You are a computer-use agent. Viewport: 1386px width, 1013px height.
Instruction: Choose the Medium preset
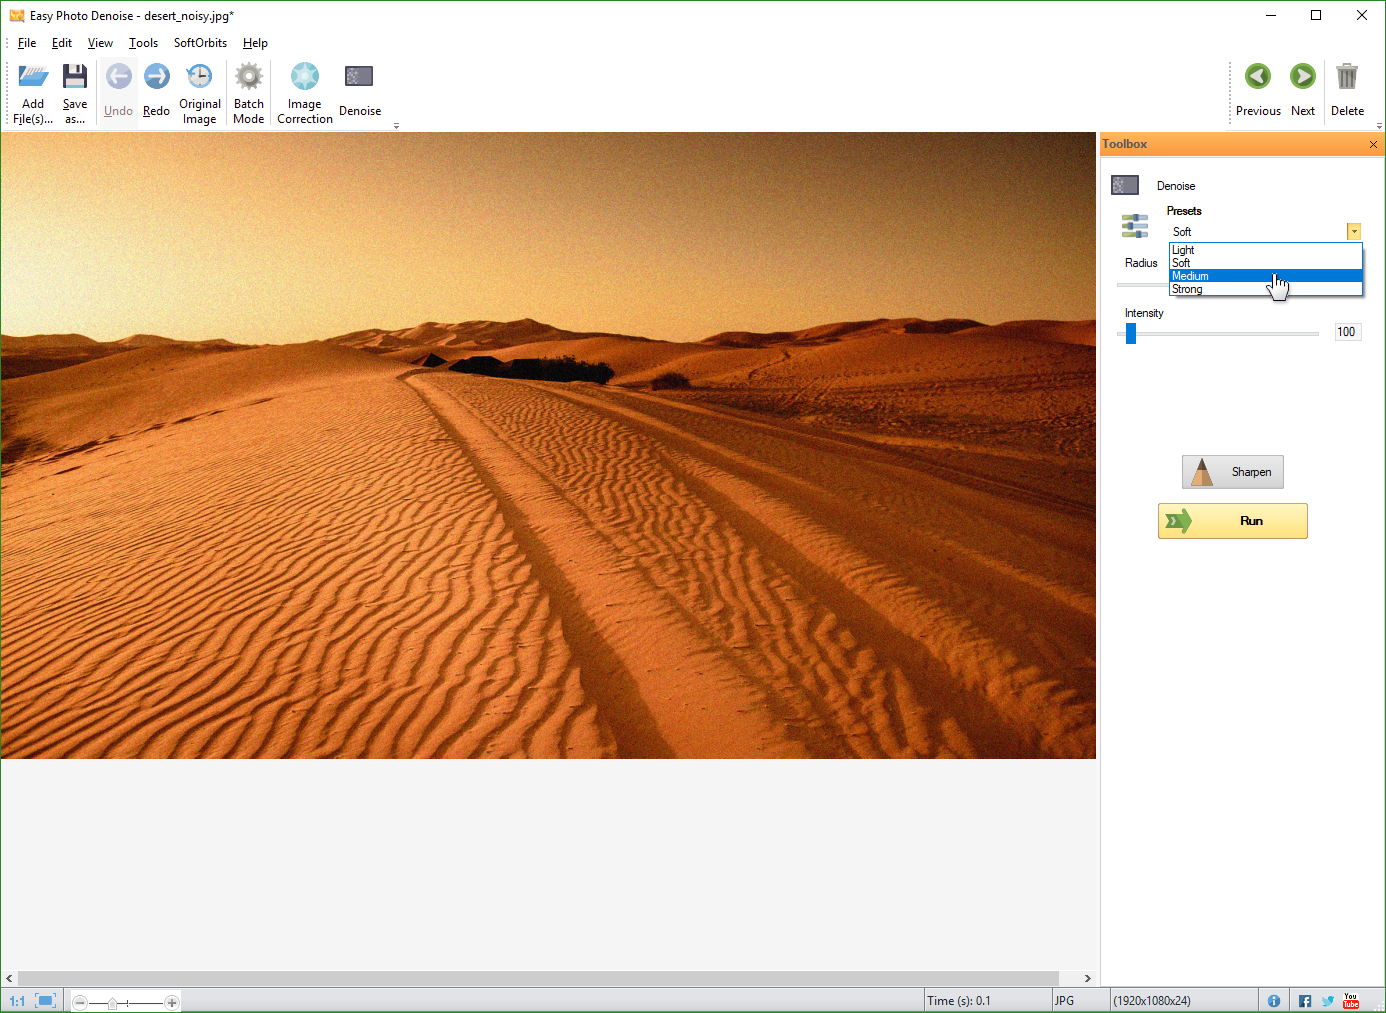[x=1266, y=276]
